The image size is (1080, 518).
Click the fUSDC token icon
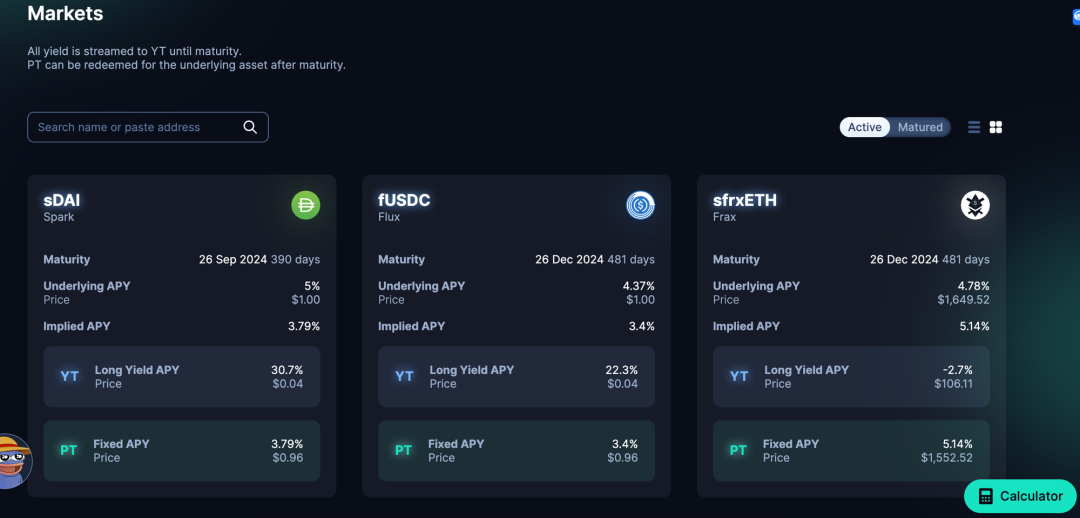pyautogui.click(x=640, y=206)
